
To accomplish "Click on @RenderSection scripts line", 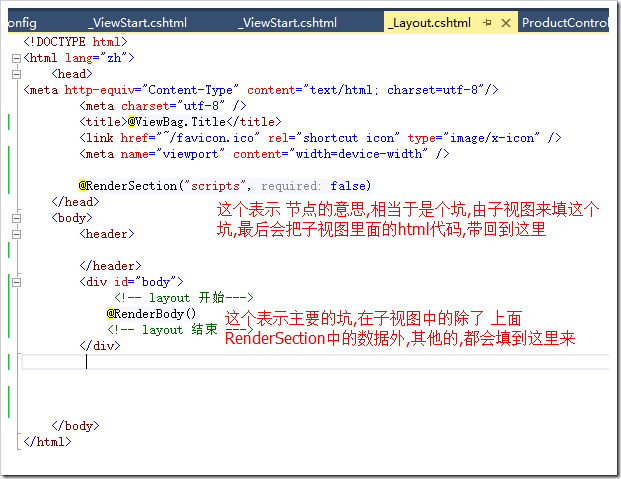I will 225,186.
